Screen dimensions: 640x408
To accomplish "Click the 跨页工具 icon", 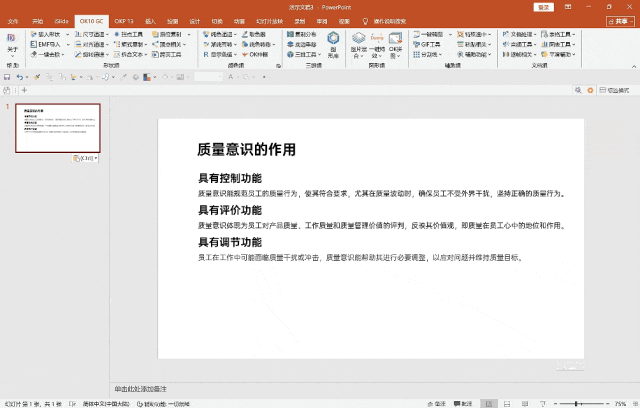I will [156, 54].
